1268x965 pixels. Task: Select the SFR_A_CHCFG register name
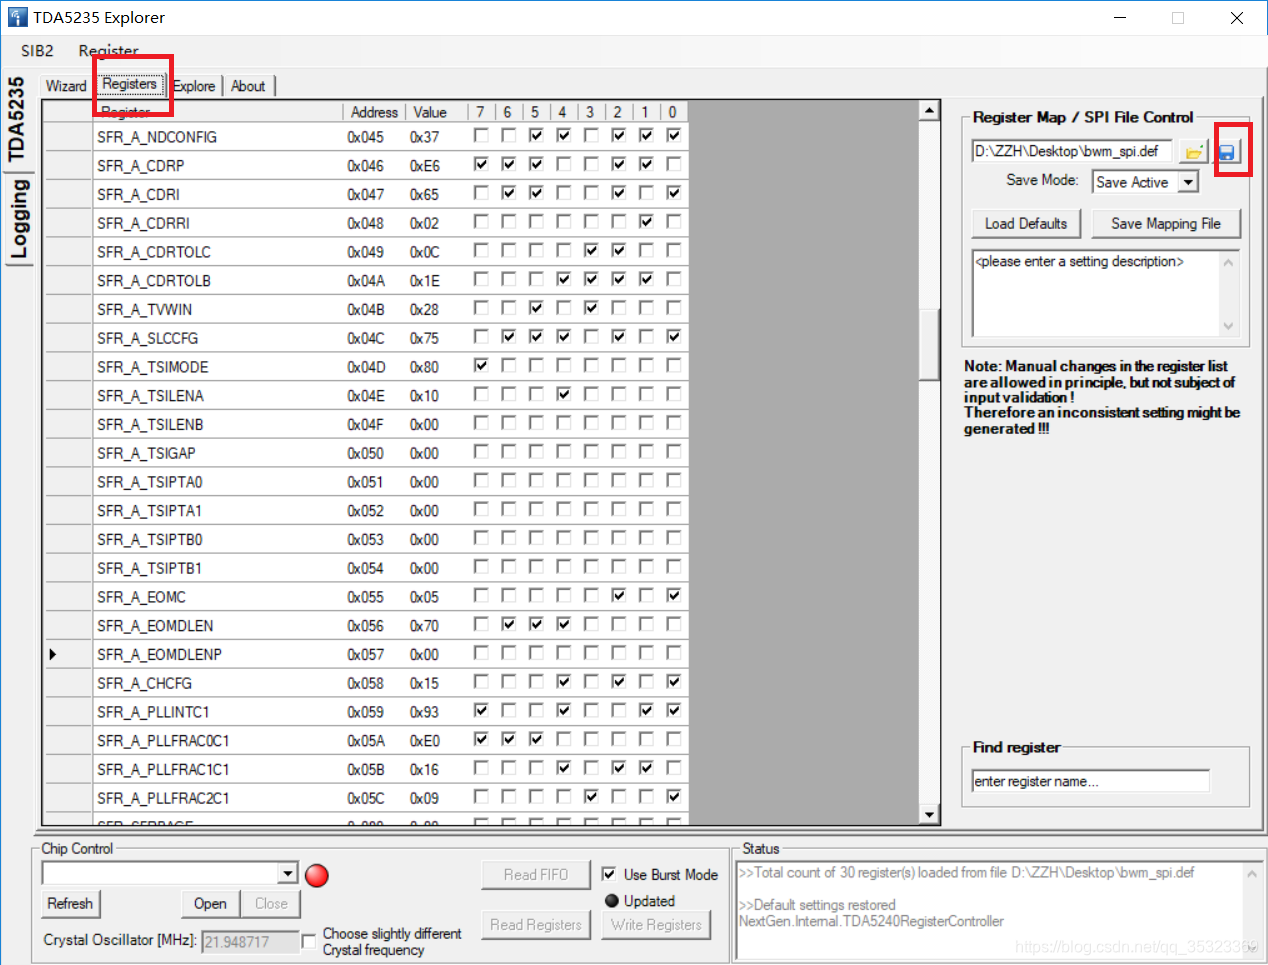click(x=145, y=683)
